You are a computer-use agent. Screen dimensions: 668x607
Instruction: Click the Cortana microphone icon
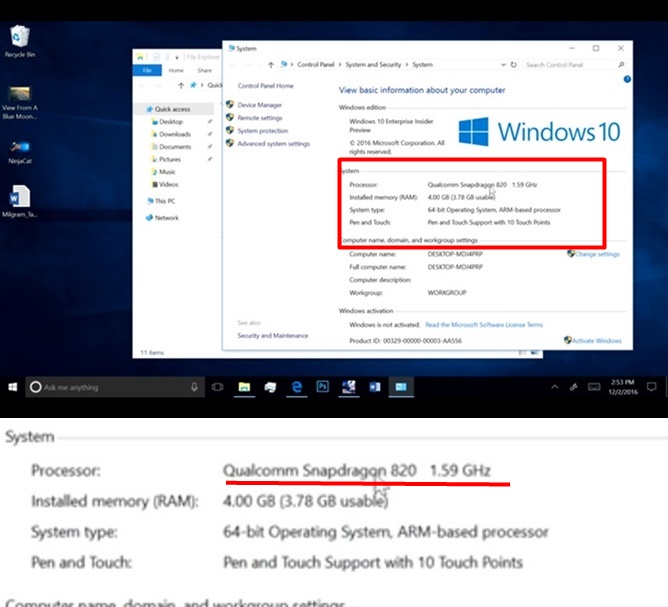click(194, 387)
